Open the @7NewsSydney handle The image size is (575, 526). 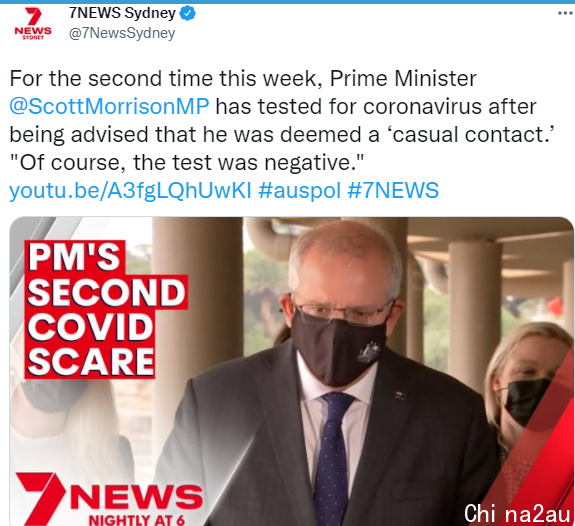click(122, 33)
